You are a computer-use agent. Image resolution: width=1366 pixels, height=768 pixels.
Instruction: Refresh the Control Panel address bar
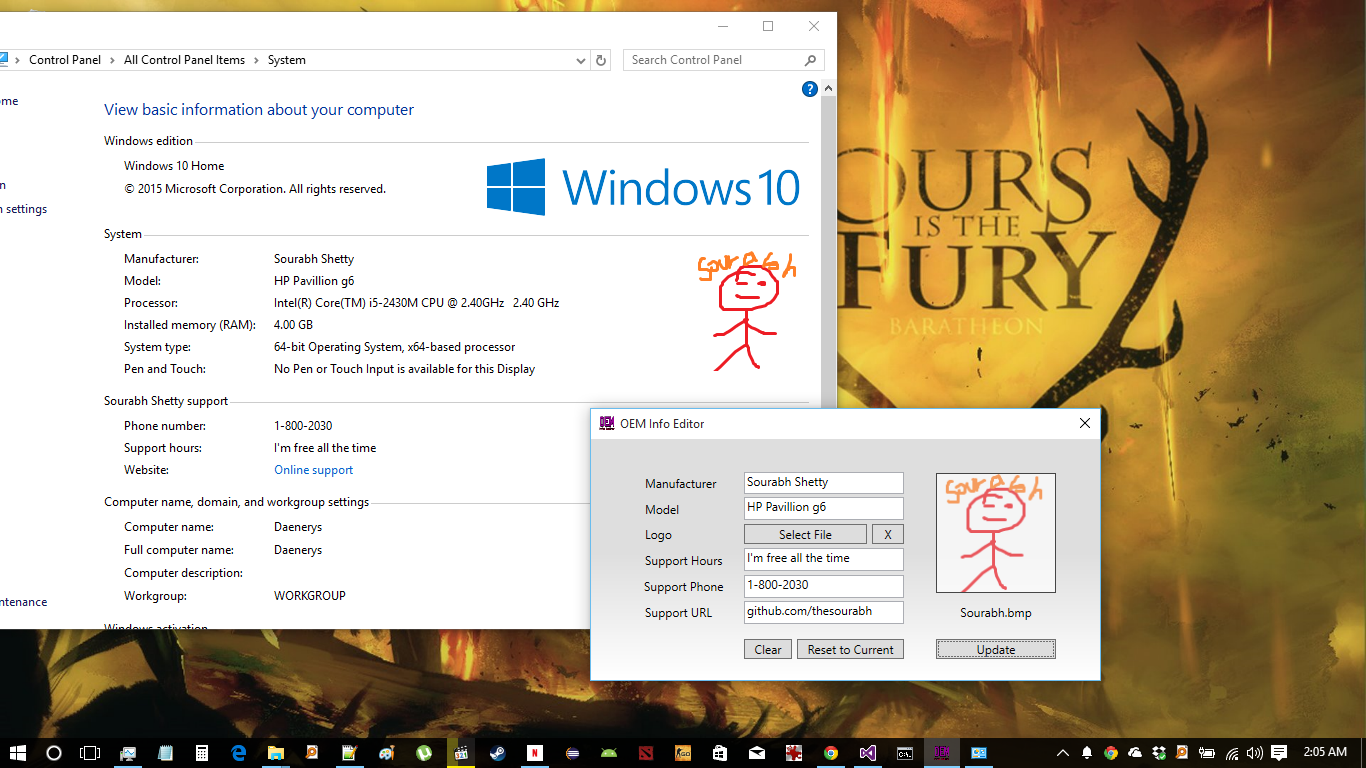pyautogui.click(x=601, y=60)
